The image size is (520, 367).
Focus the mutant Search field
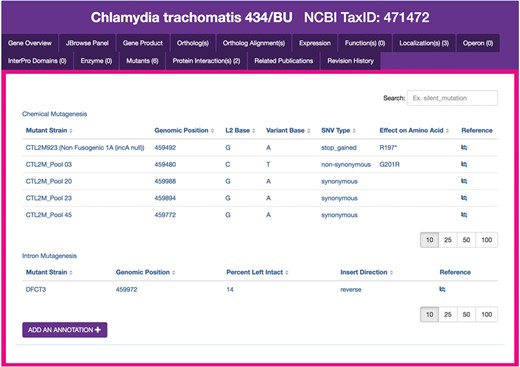[452, 98]
